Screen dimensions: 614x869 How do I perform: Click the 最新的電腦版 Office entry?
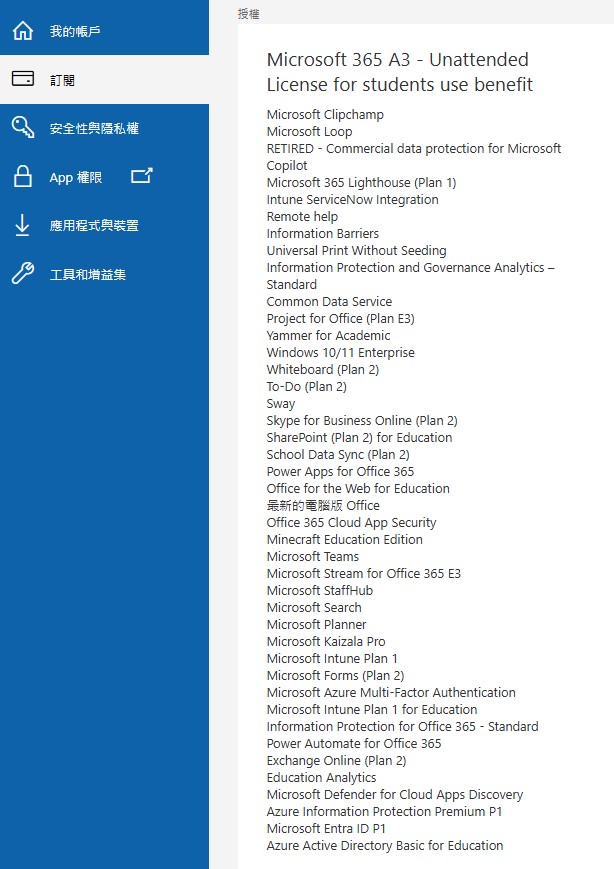click(323, 505)
